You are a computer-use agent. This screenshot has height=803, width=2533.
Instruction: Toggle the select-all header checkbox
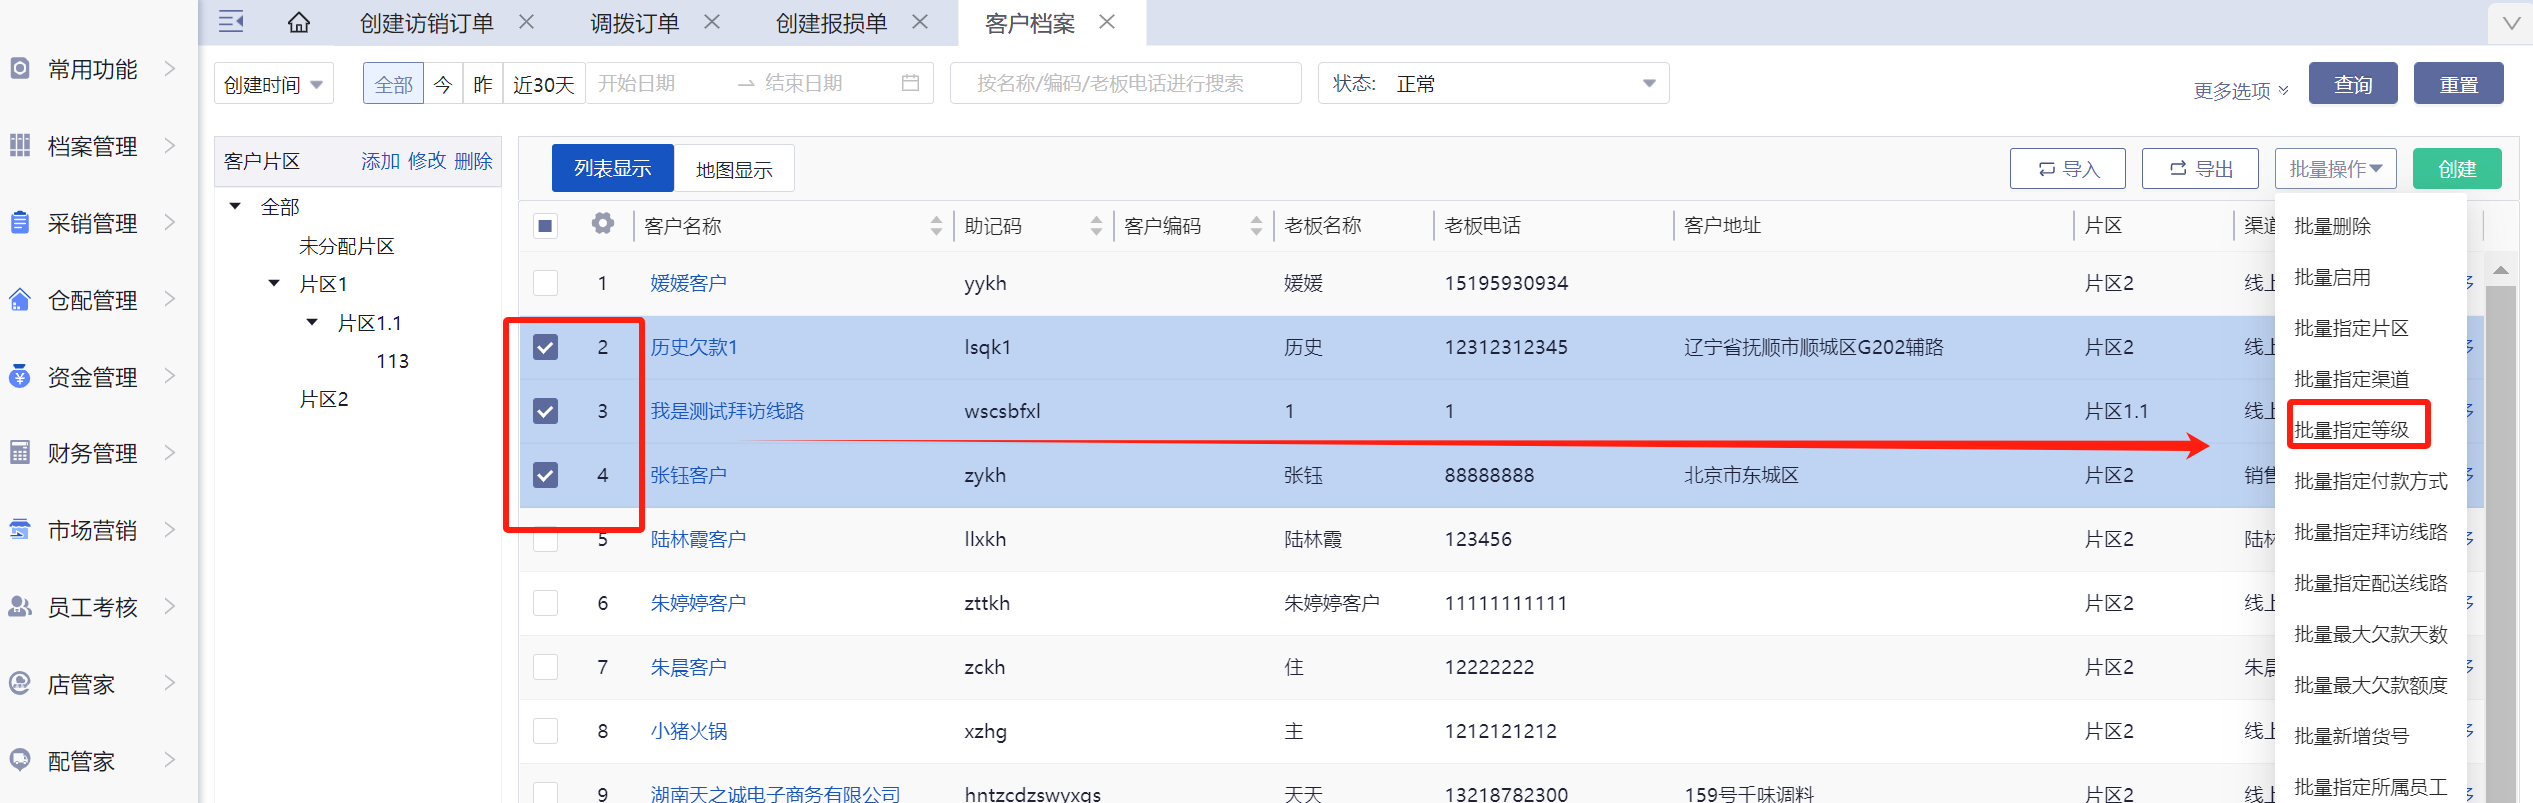click(x=545, y=225)
